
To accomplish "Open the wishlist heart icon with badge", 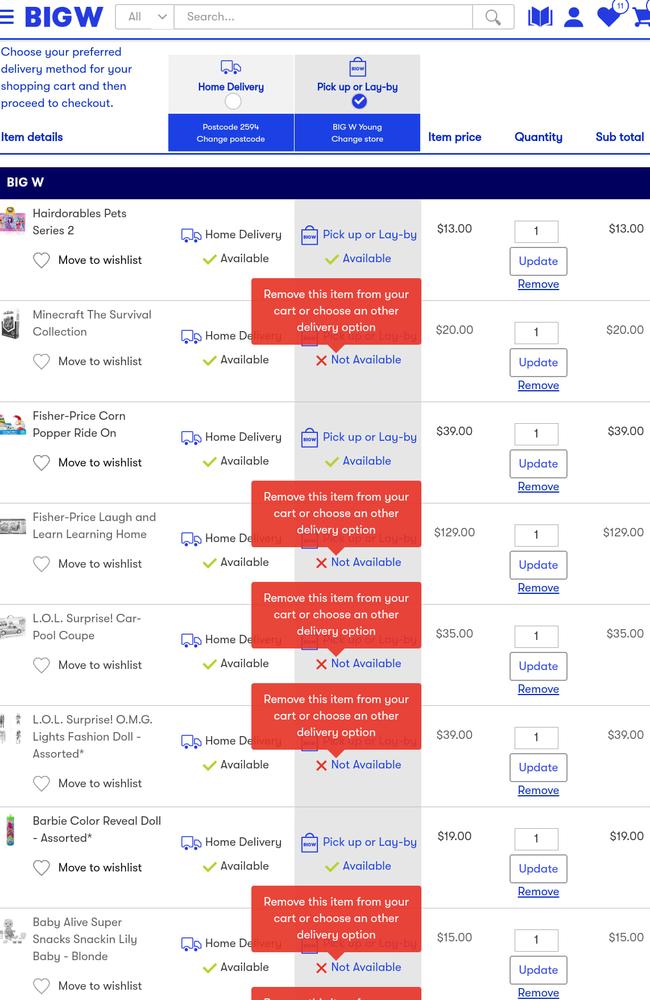I will (610, 15).
